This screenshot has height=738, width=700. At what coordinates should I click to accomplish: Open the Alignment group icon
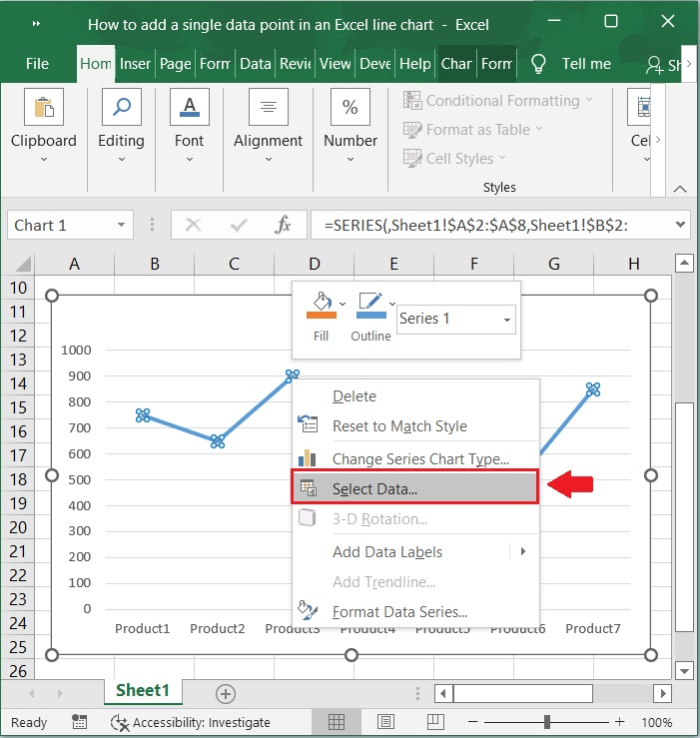pyautogui.click(x=268, y=107)
